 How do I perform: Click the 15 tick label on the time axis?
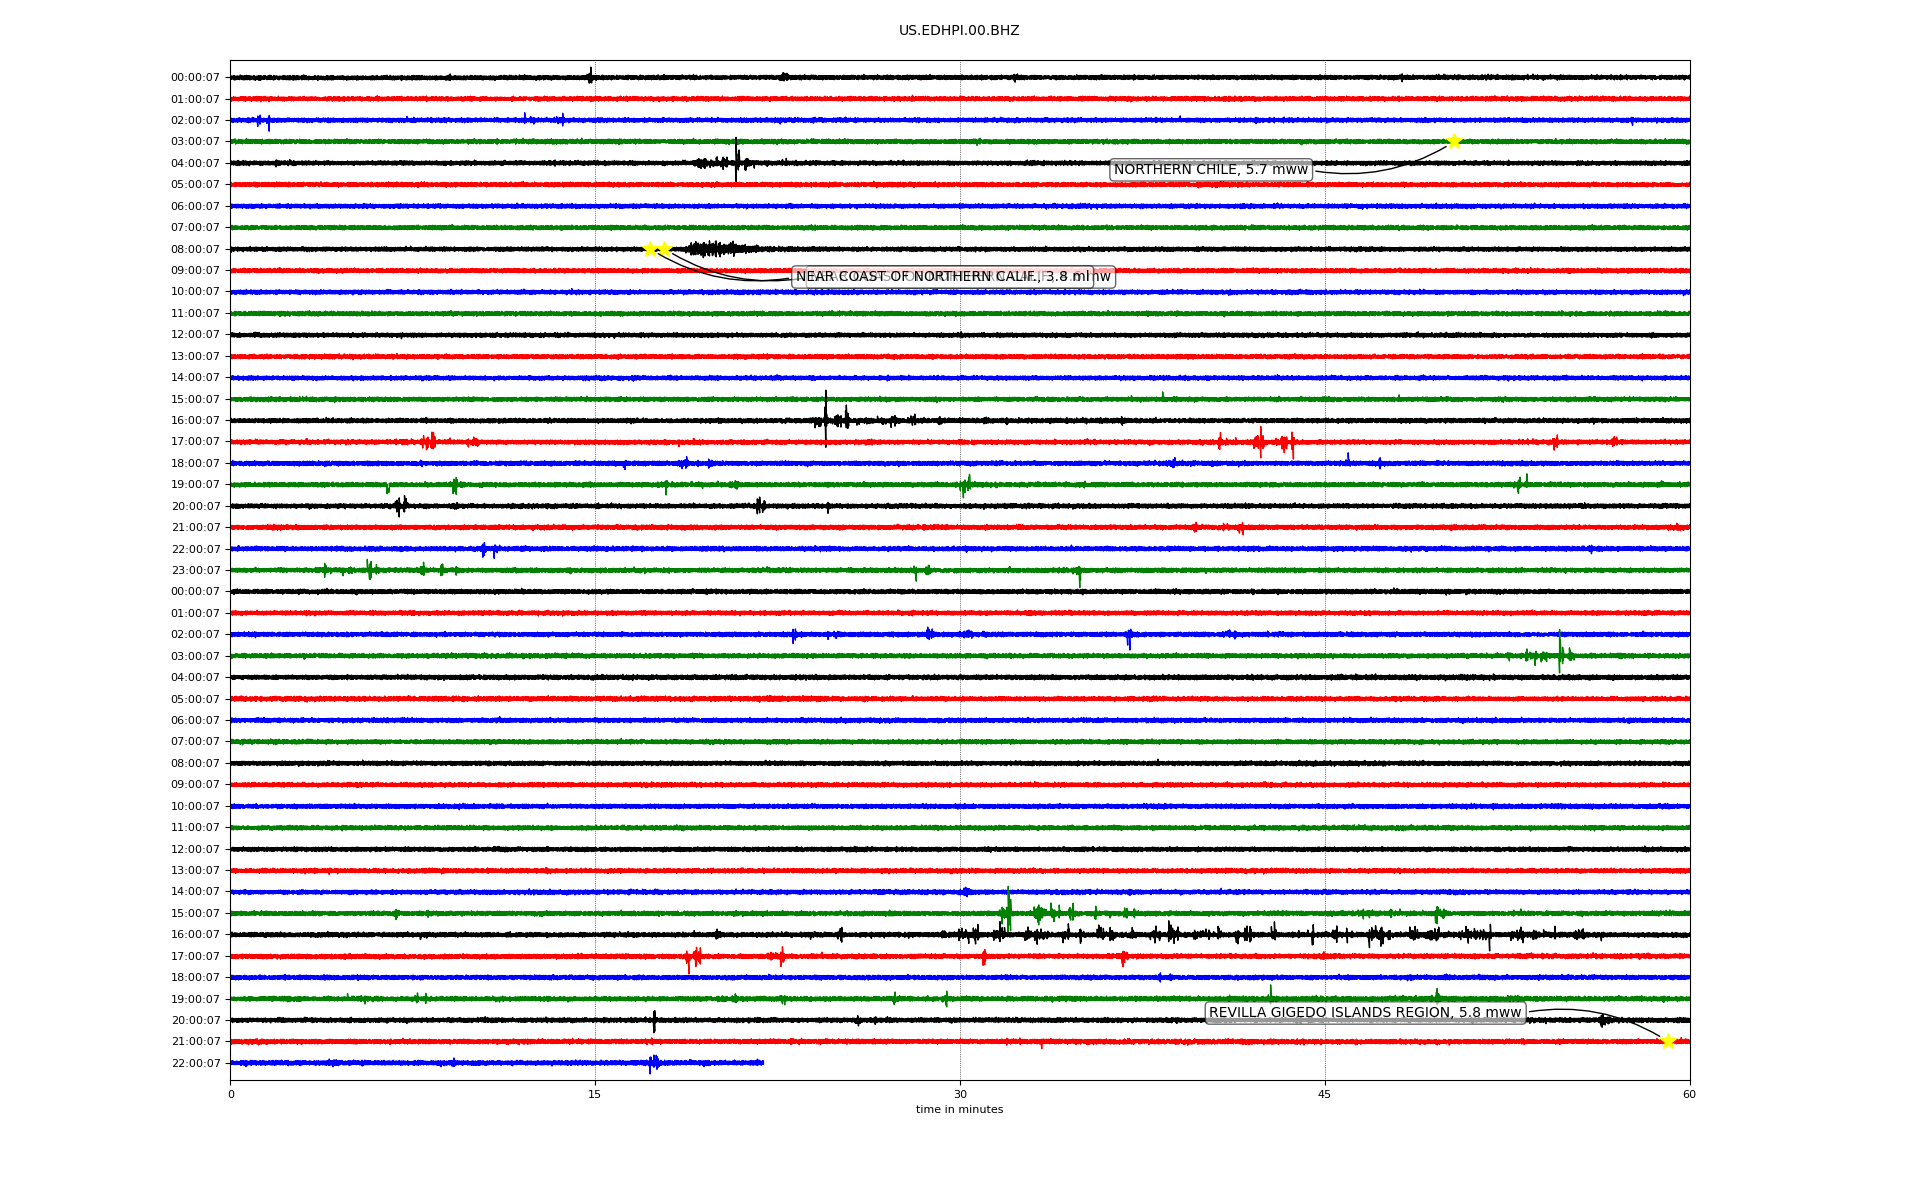595,1094
